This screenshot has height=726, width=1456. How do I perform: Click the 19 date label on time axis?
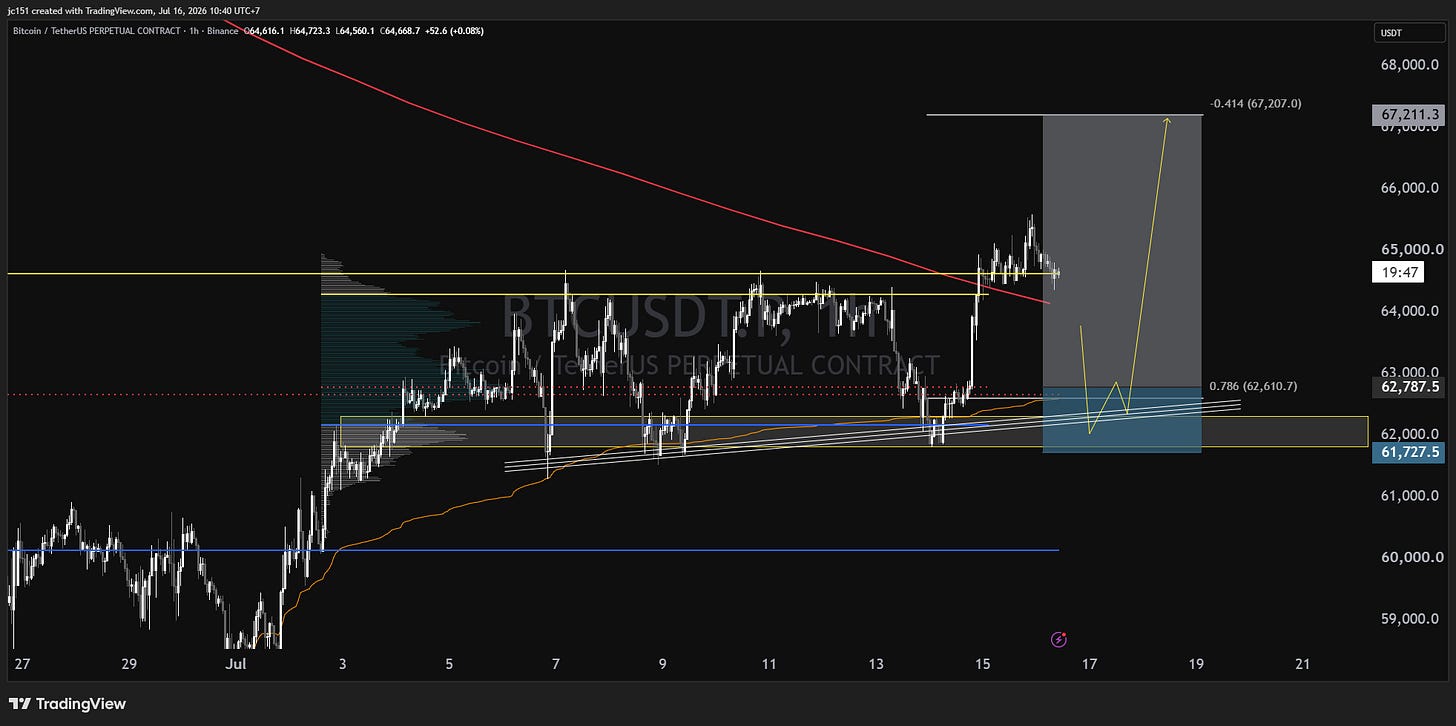(x=1196, y=663)
